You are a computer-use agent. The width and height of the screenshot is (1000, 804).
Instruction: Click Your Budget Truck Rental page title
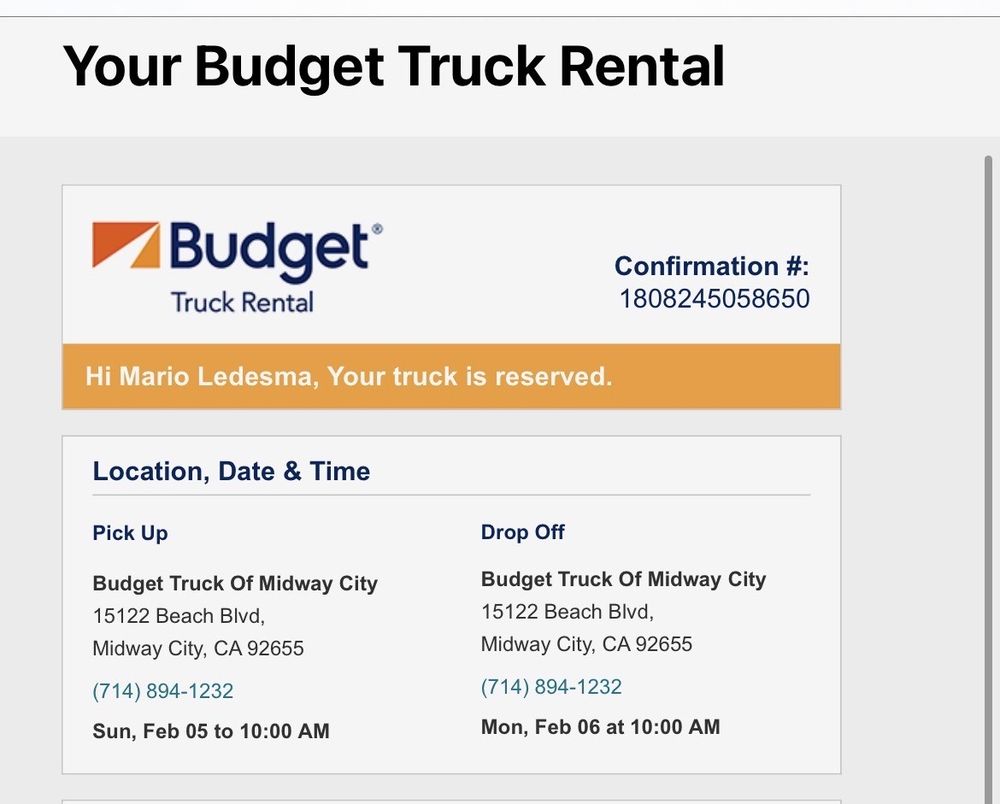pos(394,66)
